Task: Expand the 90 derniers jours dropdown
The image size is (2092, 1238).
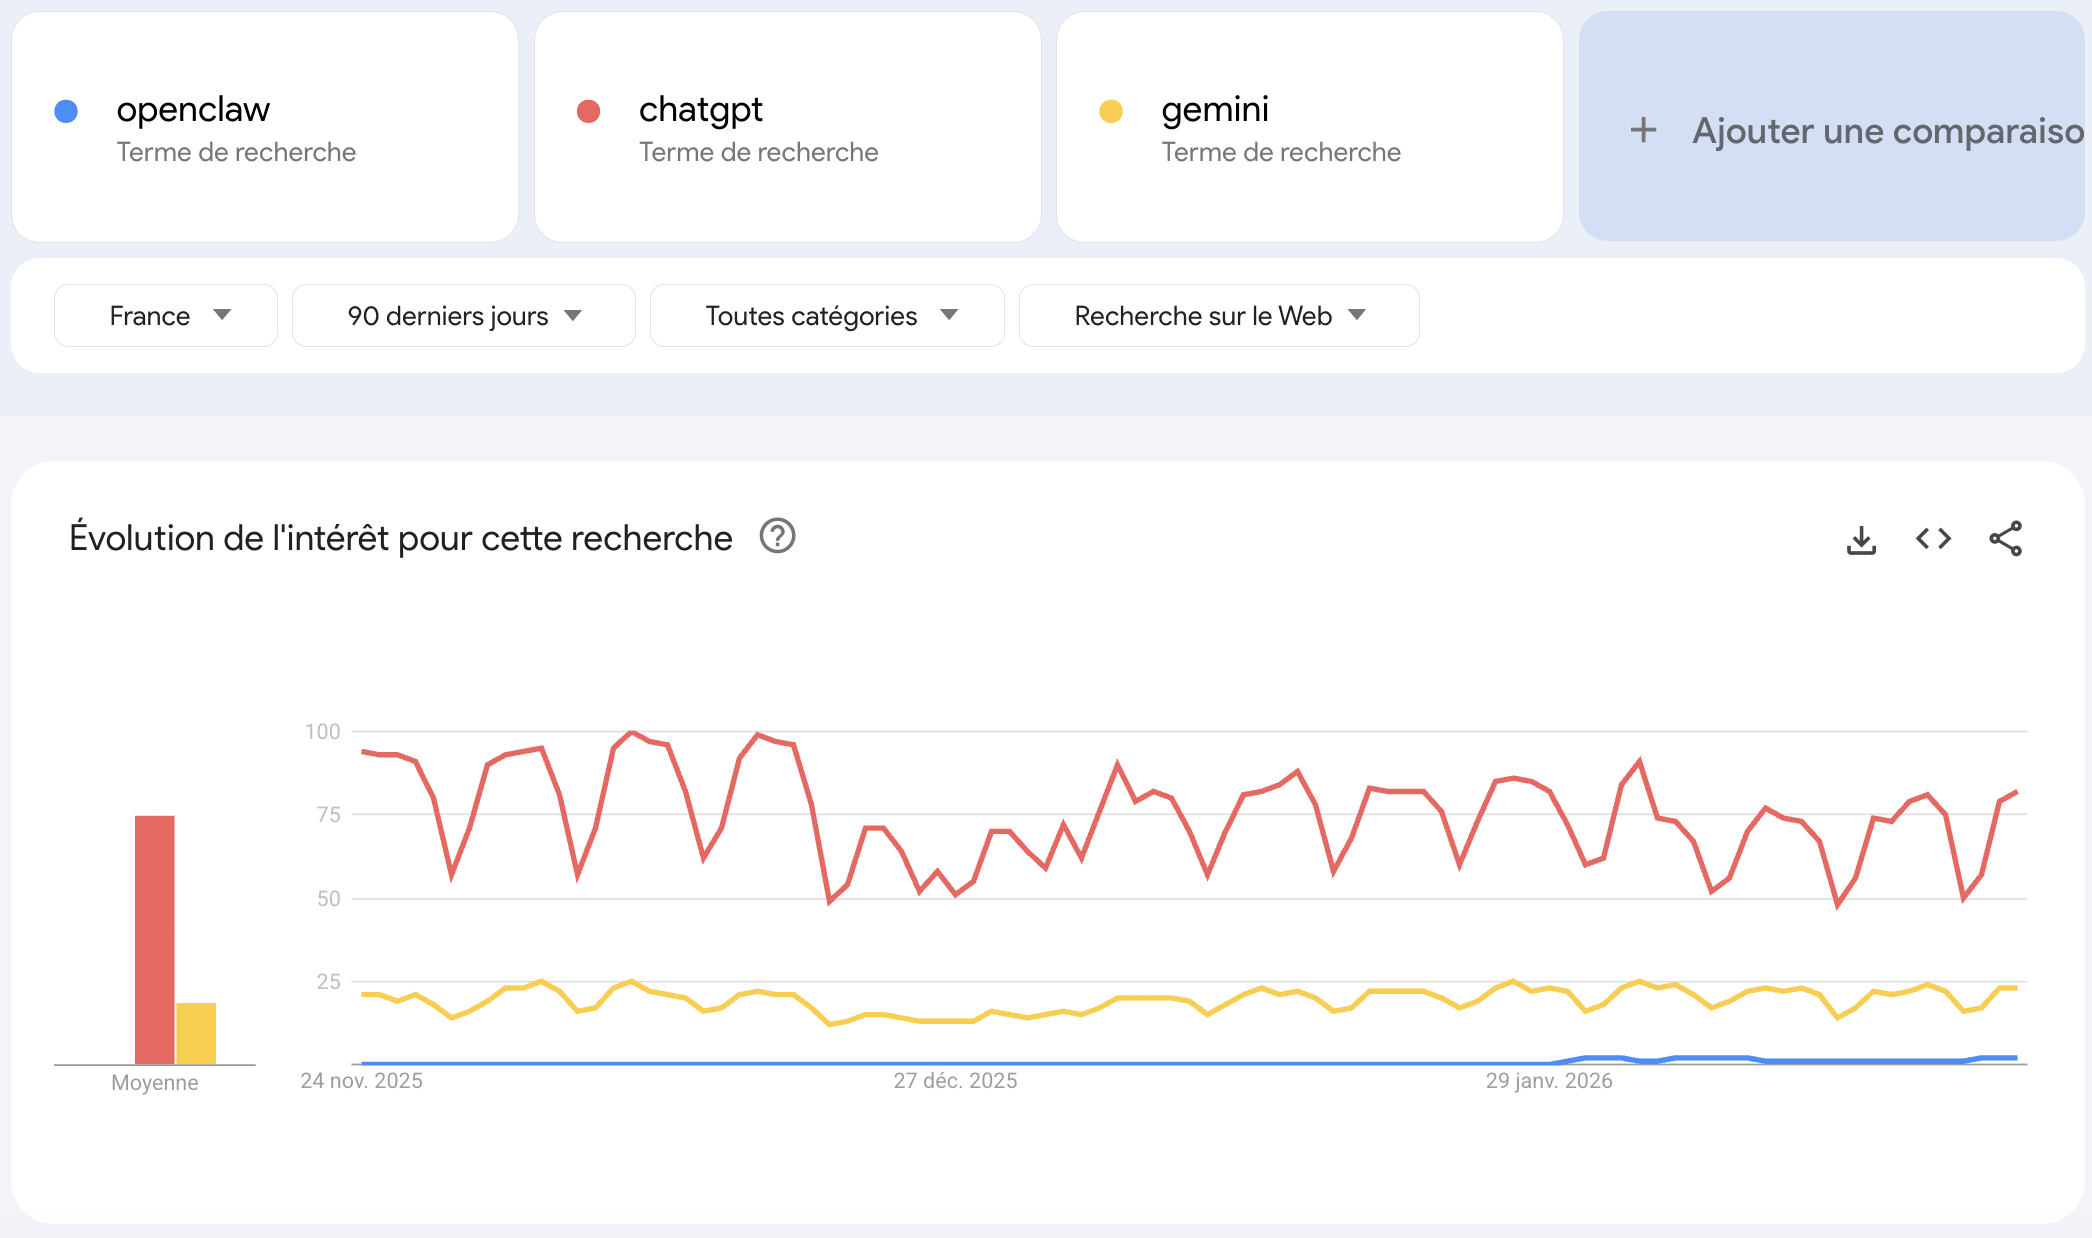Action: click(x=463, y=316)
